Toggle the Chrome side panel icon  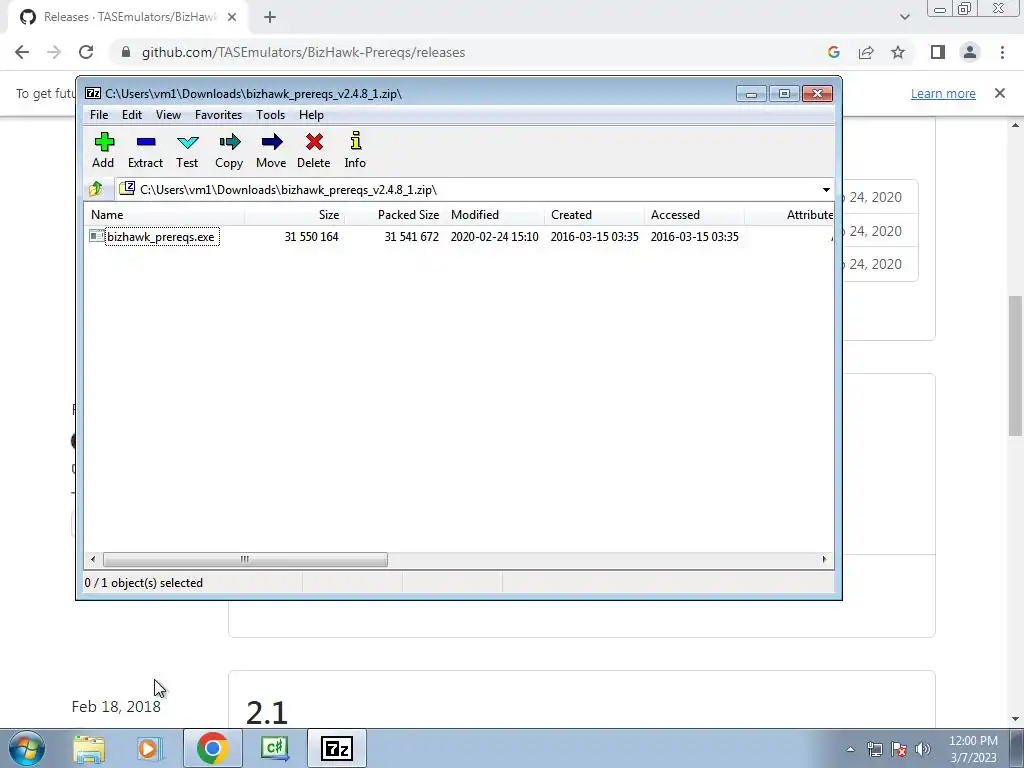938,52
